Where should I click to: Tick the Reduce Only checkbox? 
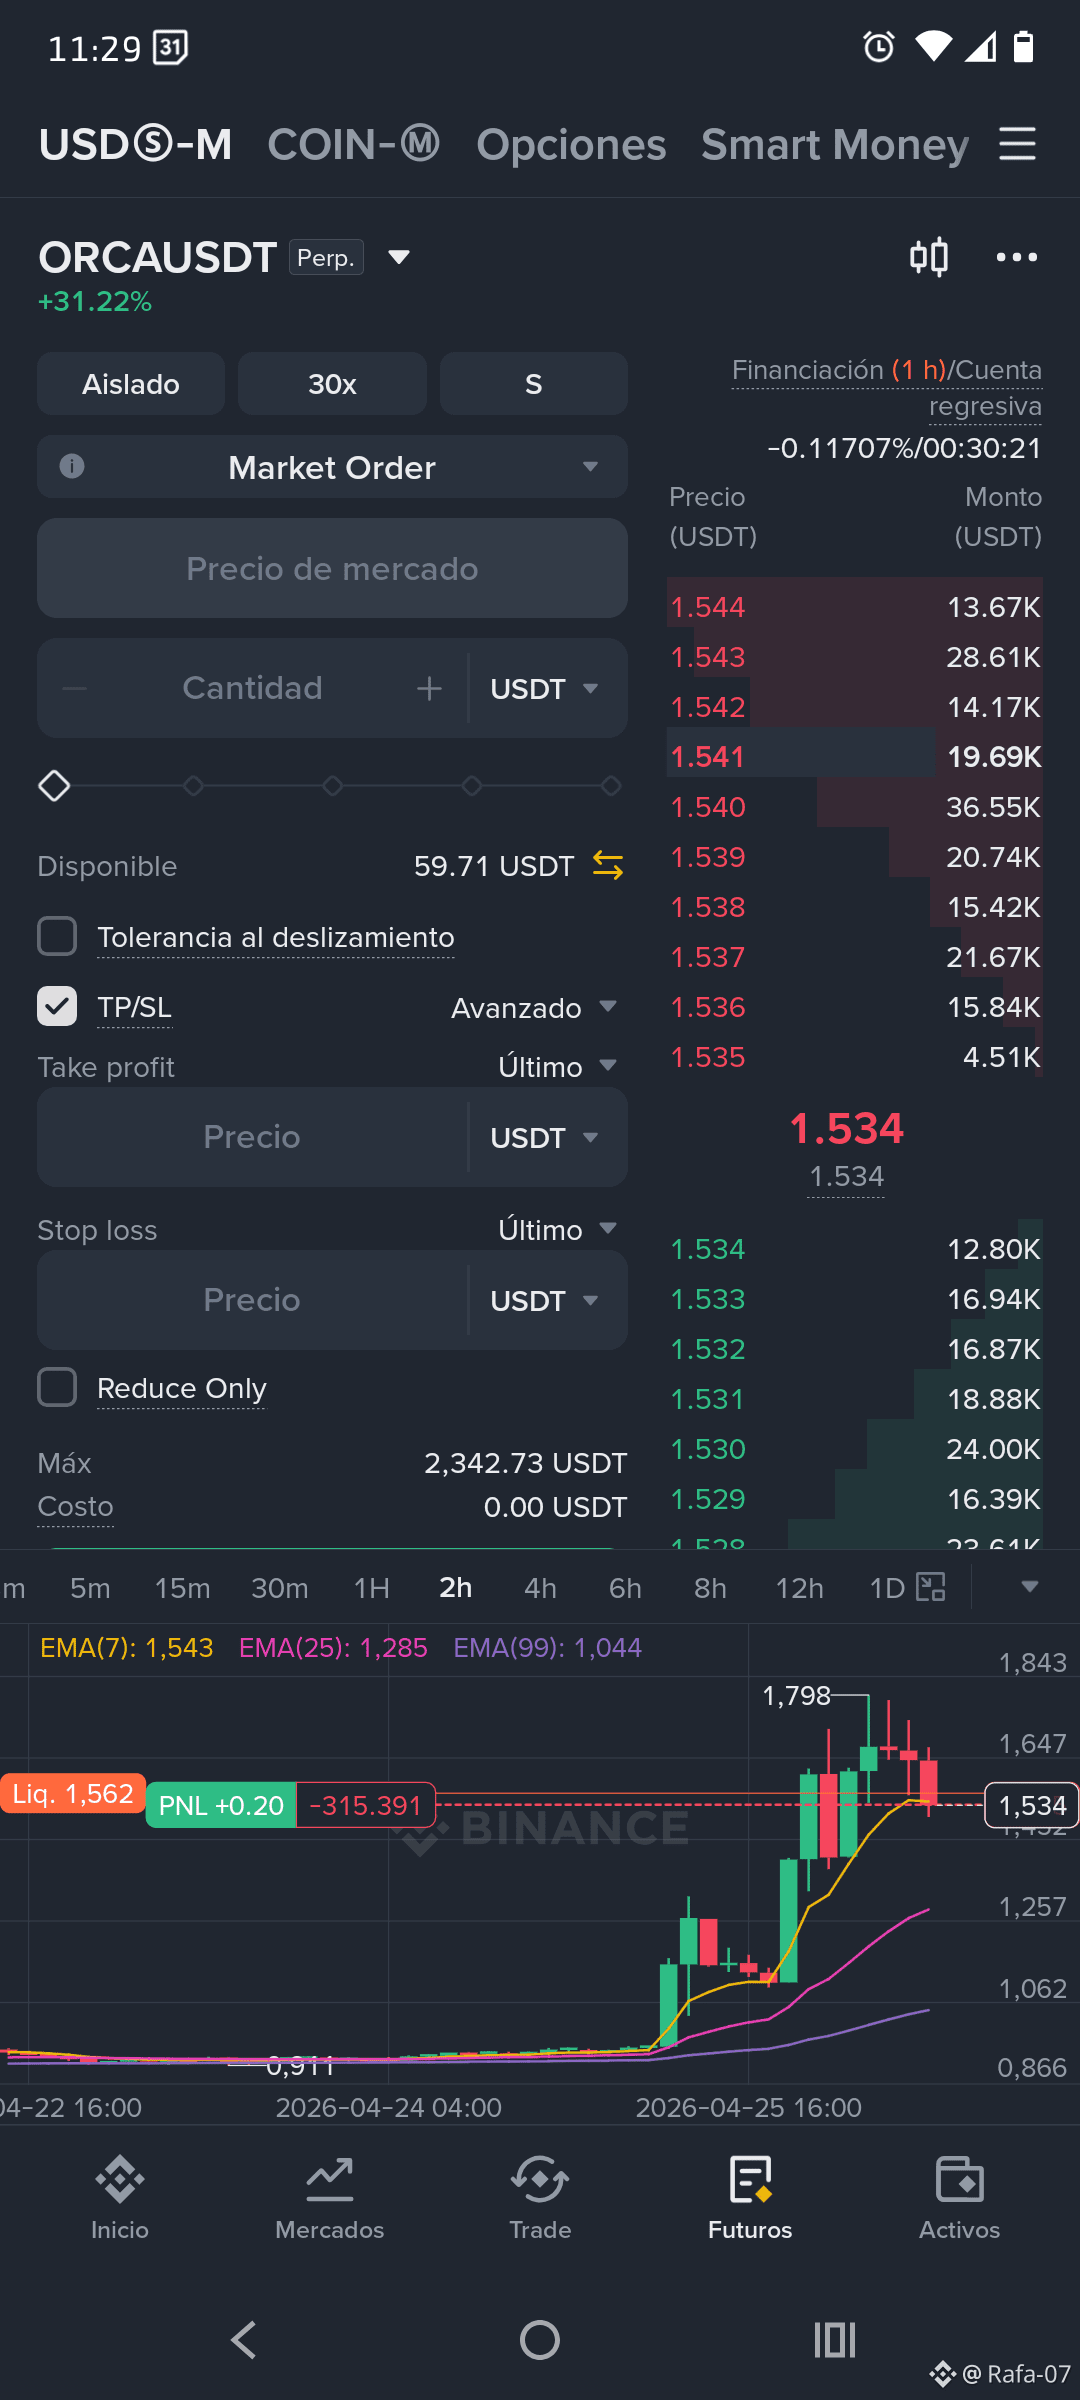57,1387
